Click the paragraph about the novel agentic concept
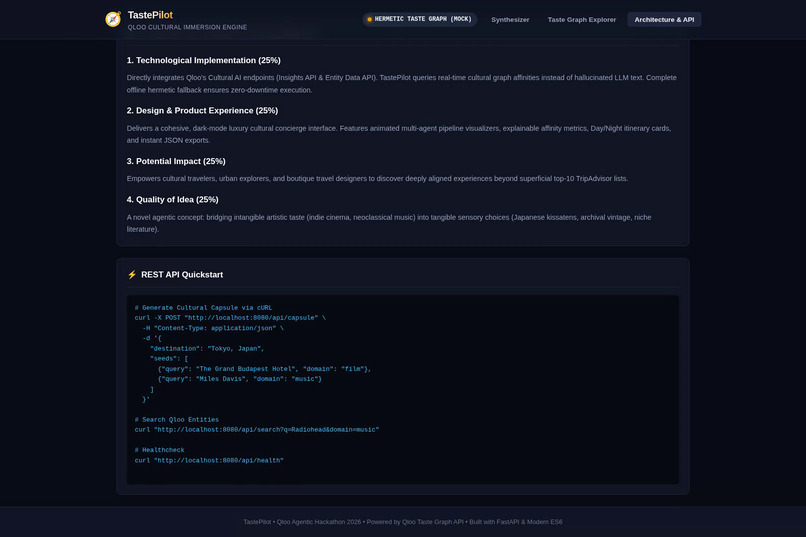This screenshot has height=537, width=806. pyautogui.click(x=389, y=223)
